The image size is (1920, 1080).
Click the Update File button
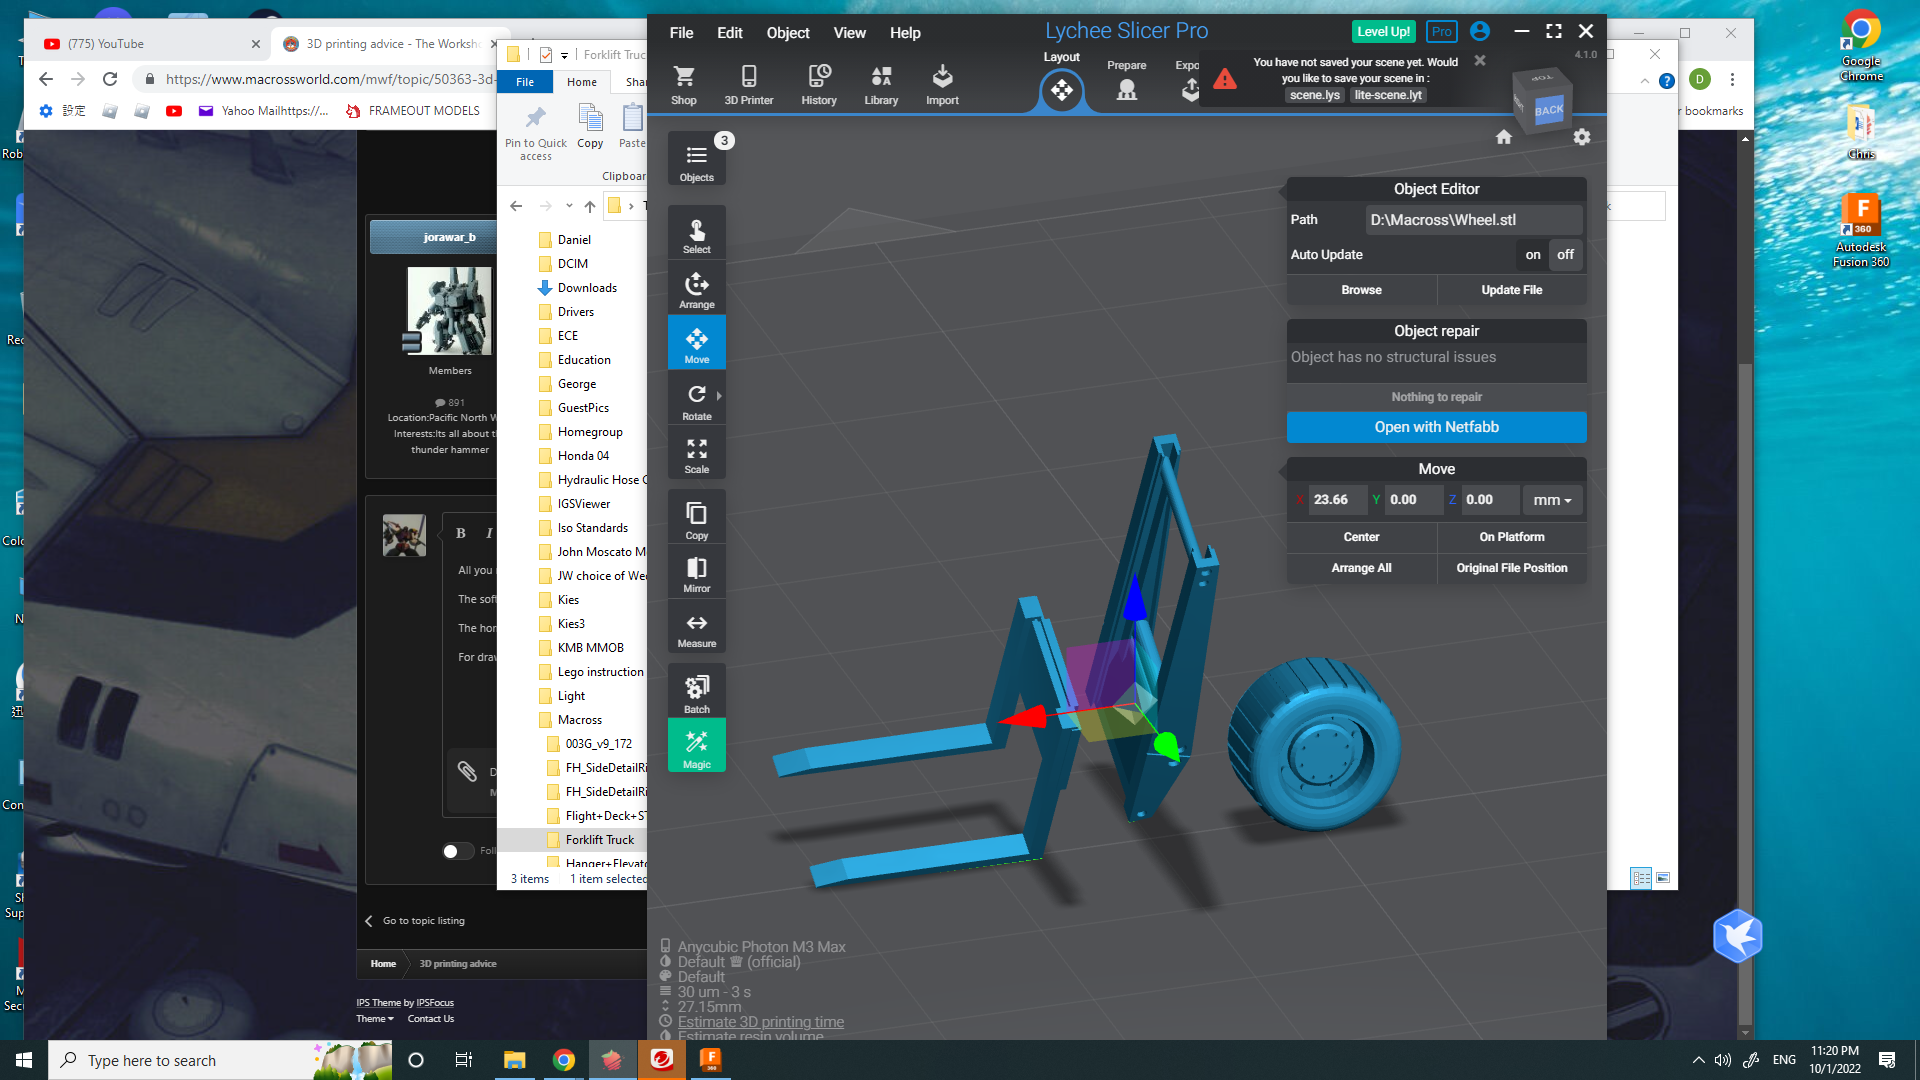(x=1512, y=290)
